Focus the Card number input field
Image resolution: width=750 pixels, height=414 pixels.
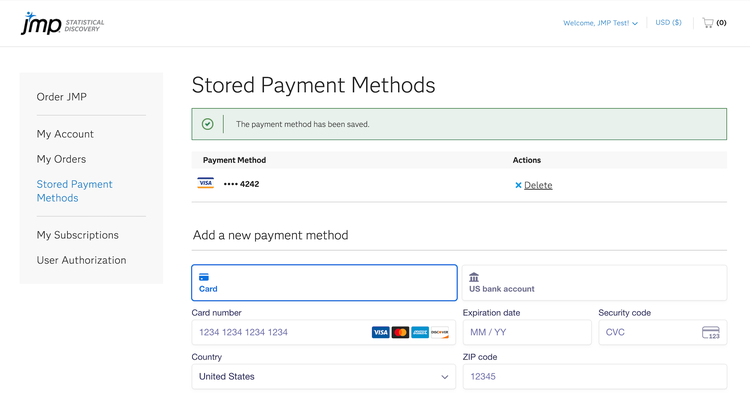324,332
